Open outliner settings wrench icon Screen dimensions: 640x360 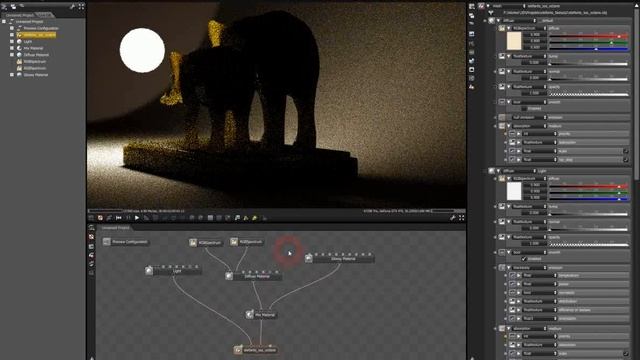point(72,7)
